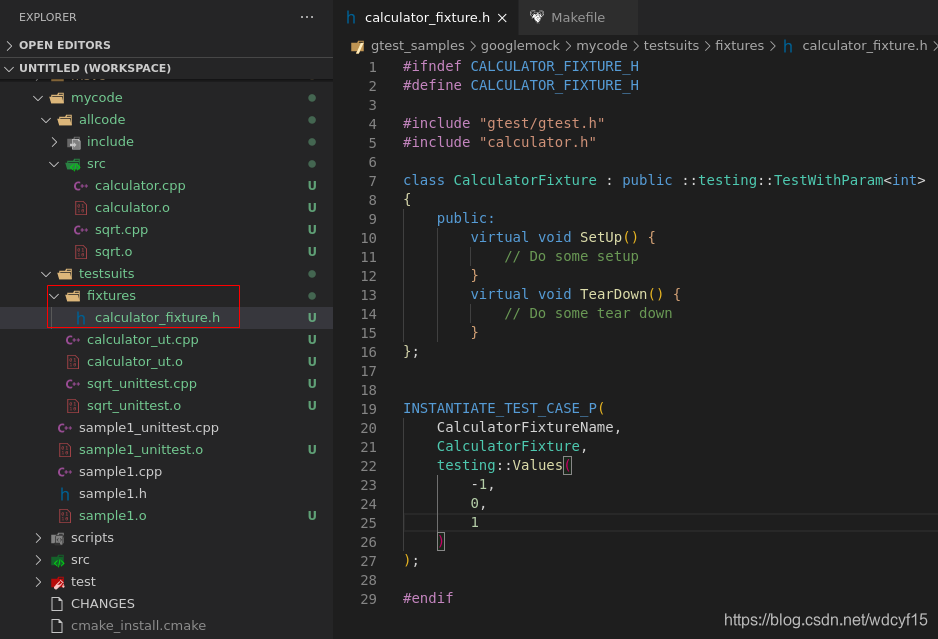The height and width of the screenshot is (639, 938).
Task: Click the SetUp function name on line 10
Action: [601, 238]
